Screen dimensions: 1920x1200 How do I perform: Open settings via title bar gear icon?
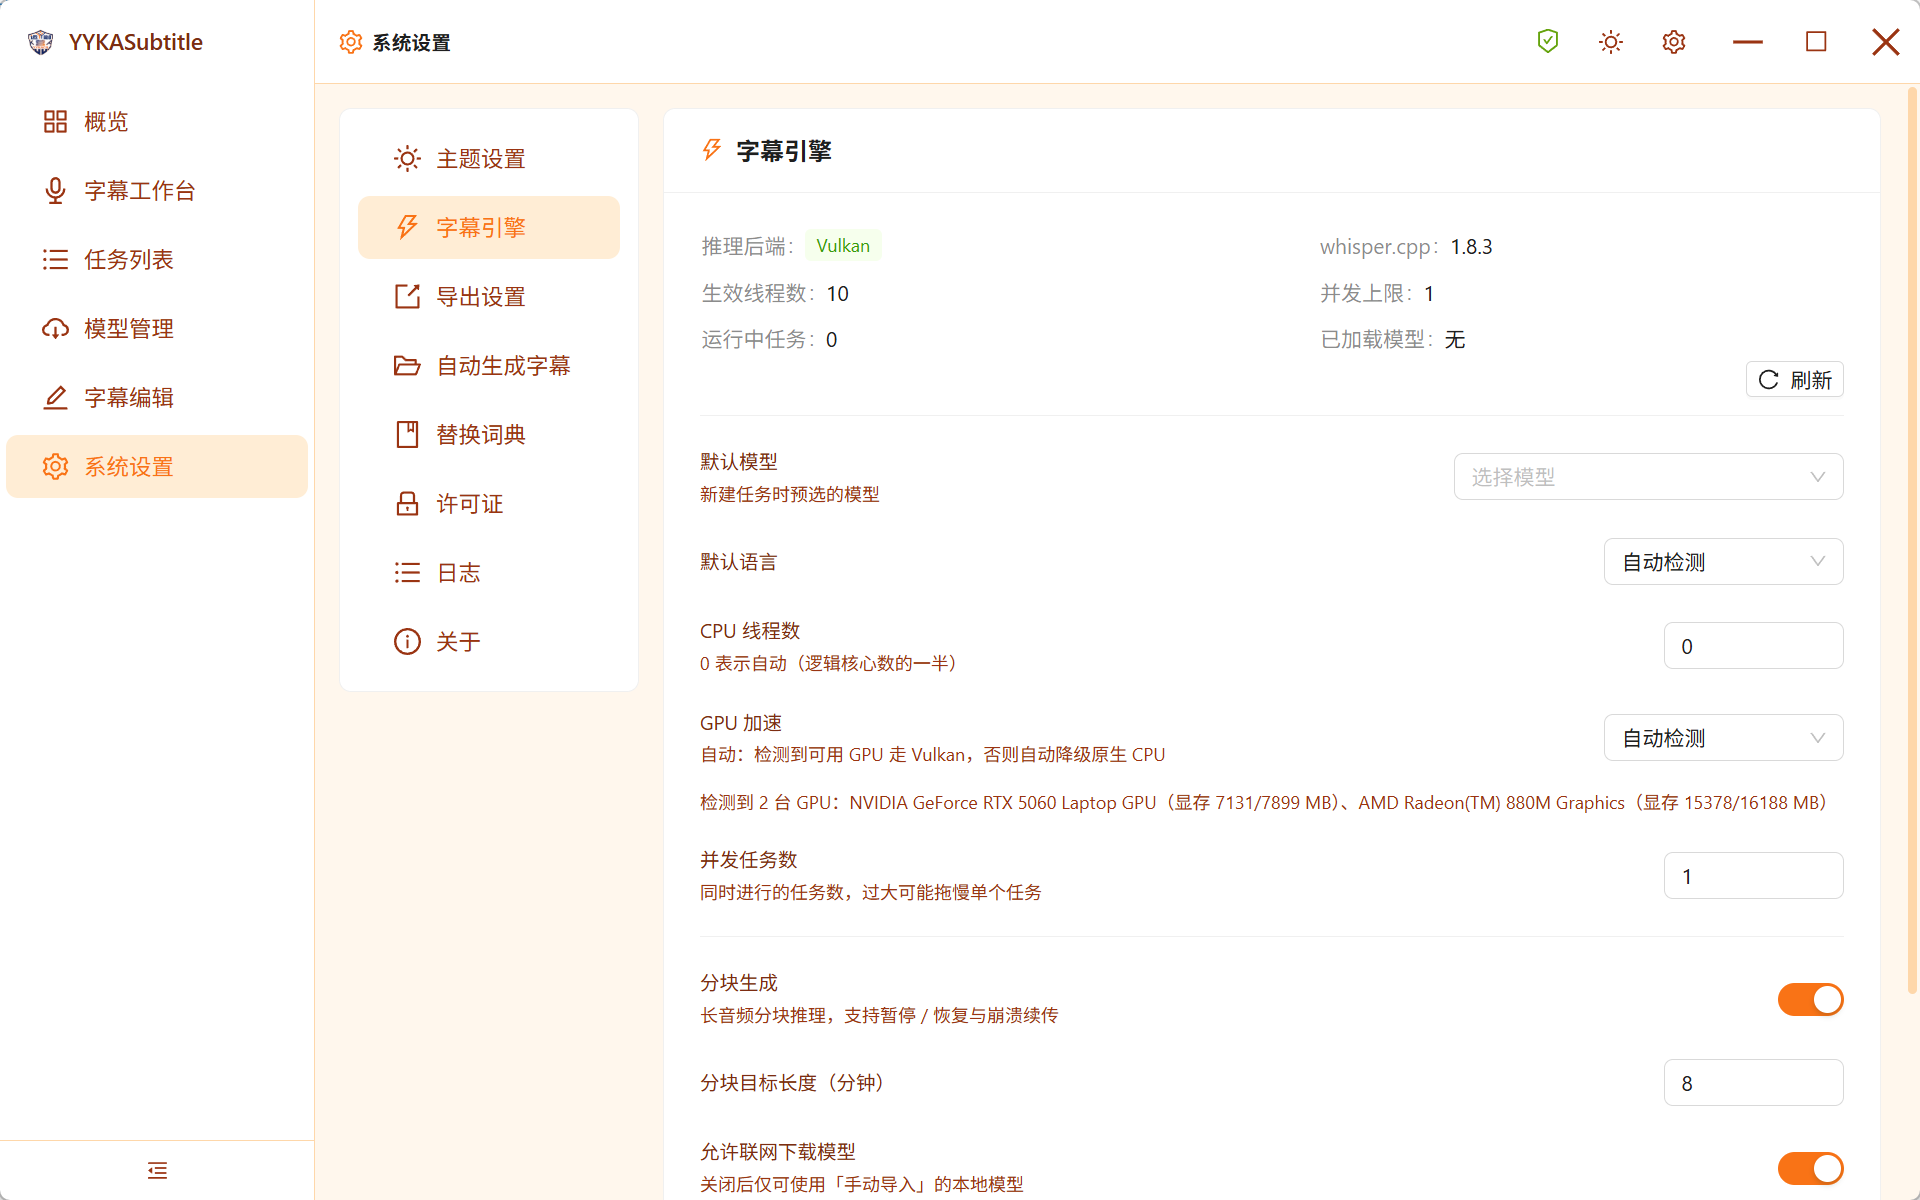pos(1674,42)
